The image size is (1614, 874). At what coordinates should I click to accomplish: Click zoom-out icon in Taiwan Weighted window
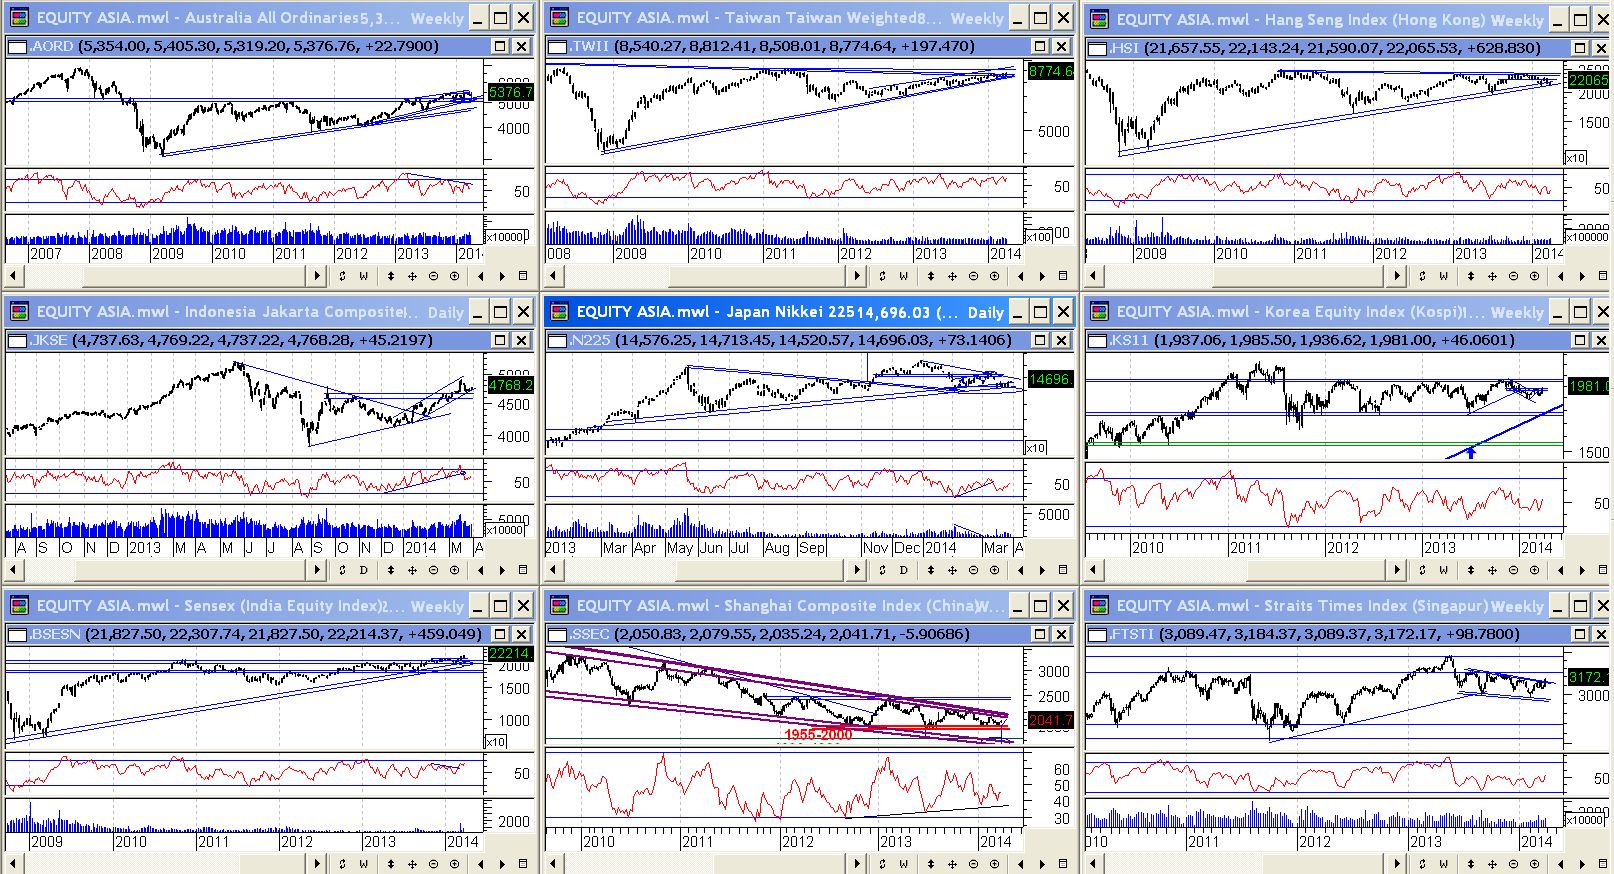pyautogui.click(x=973, y=276)
